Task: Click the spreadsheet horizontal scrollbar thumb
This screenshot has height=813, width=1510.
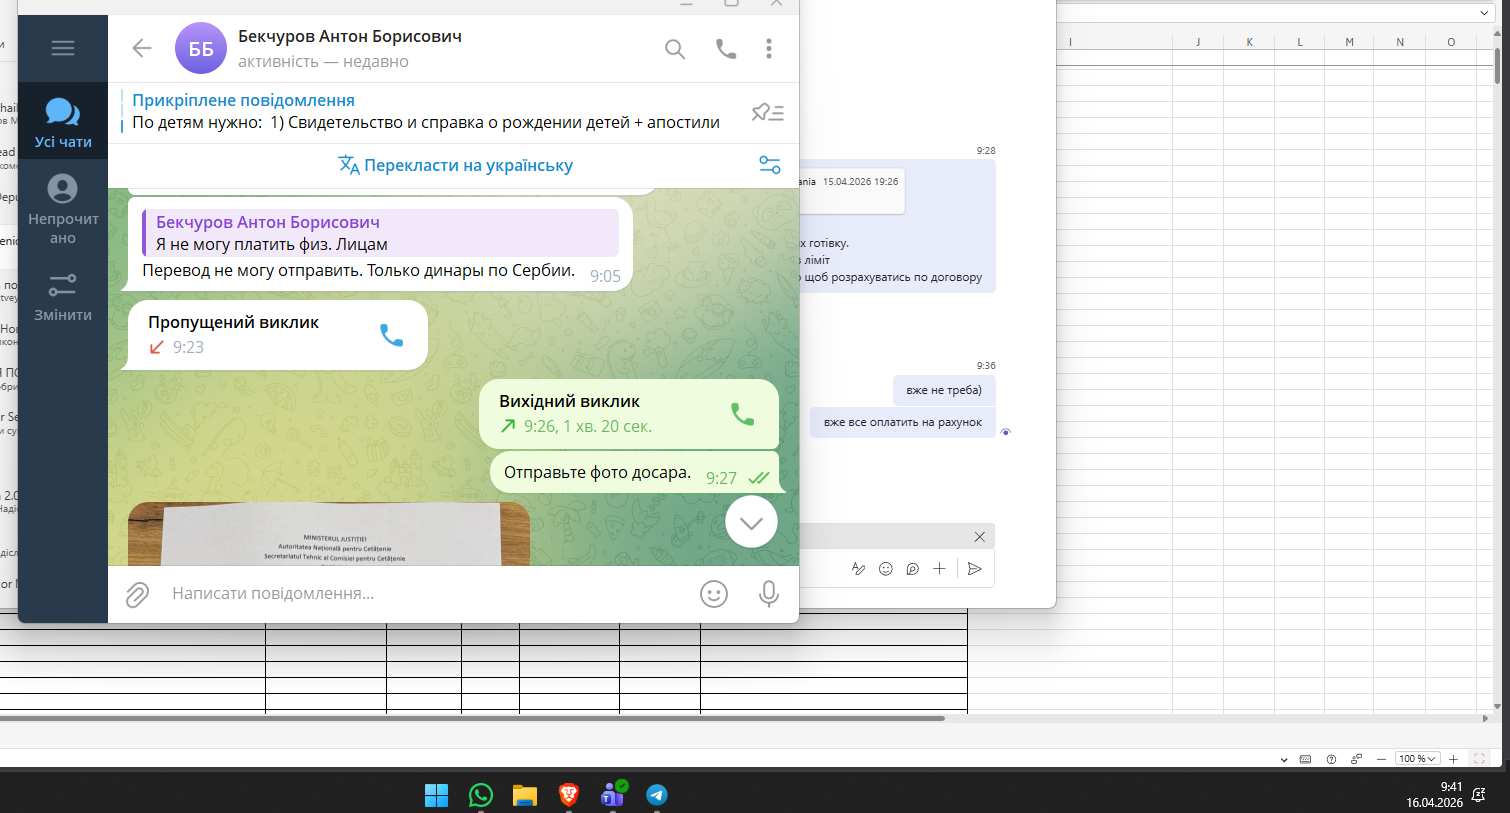Action: [472, 718]
